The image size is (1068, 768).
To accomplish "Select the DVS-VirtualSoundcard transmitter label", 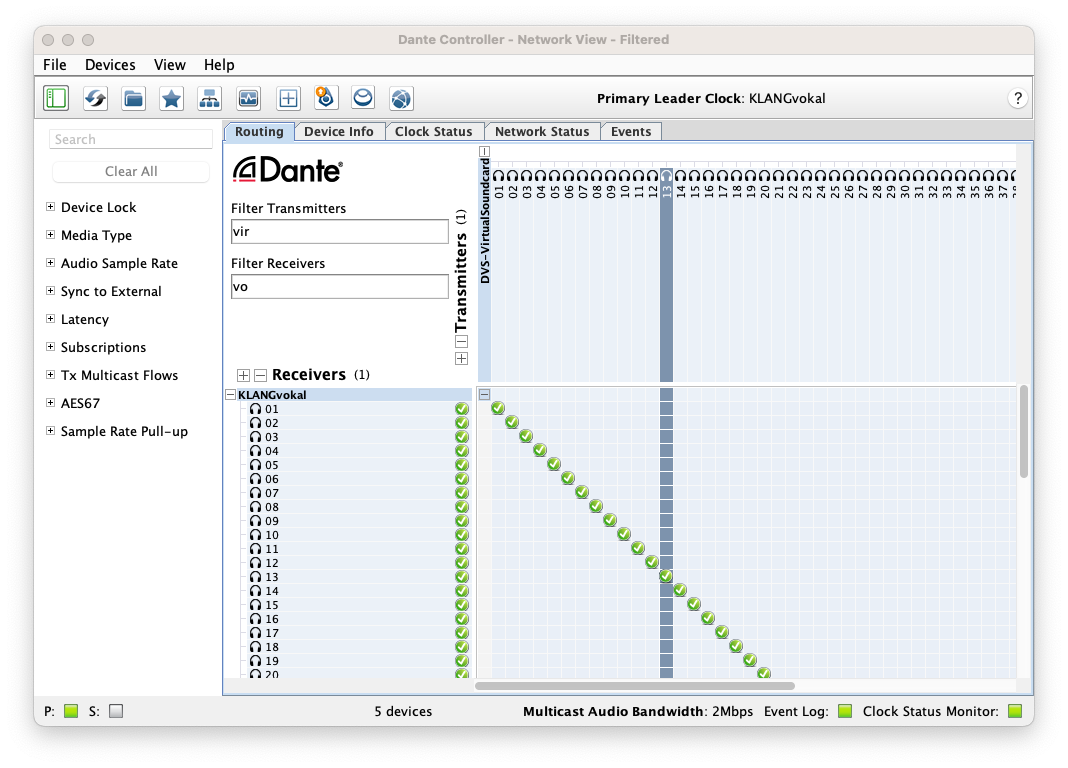I will click(485, 221).
